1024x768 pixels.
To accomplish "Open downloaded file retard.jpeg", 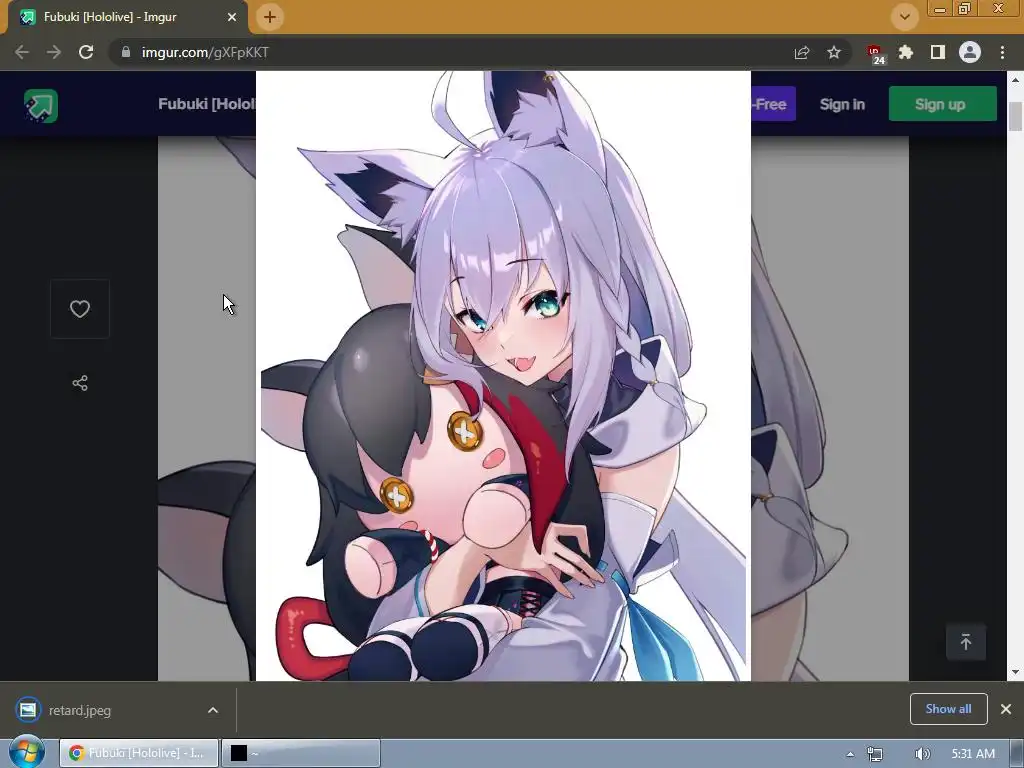I will coord(80,710).
